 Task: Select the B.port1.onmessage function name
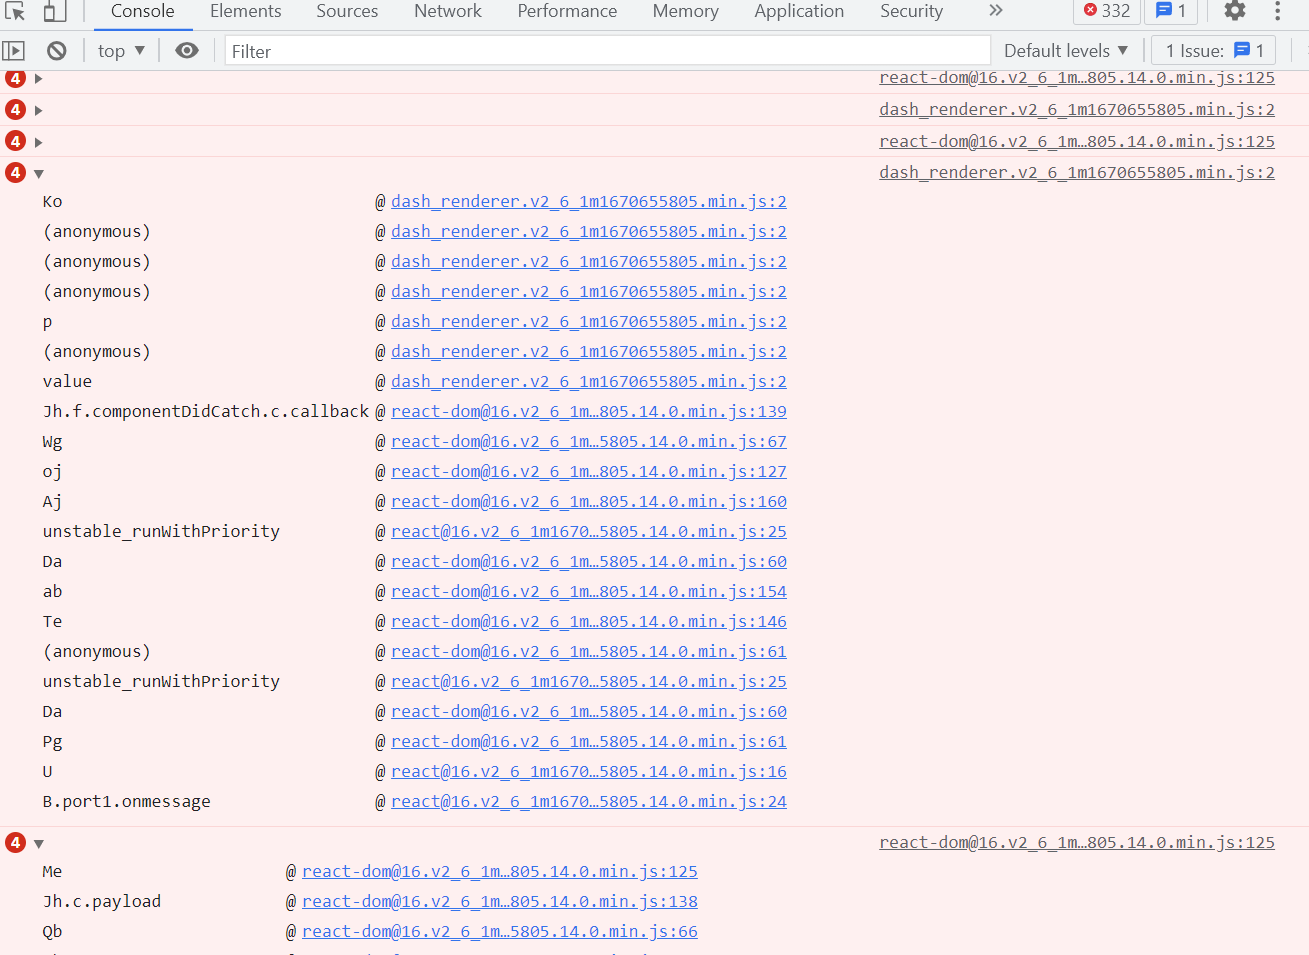click(127, 802)
